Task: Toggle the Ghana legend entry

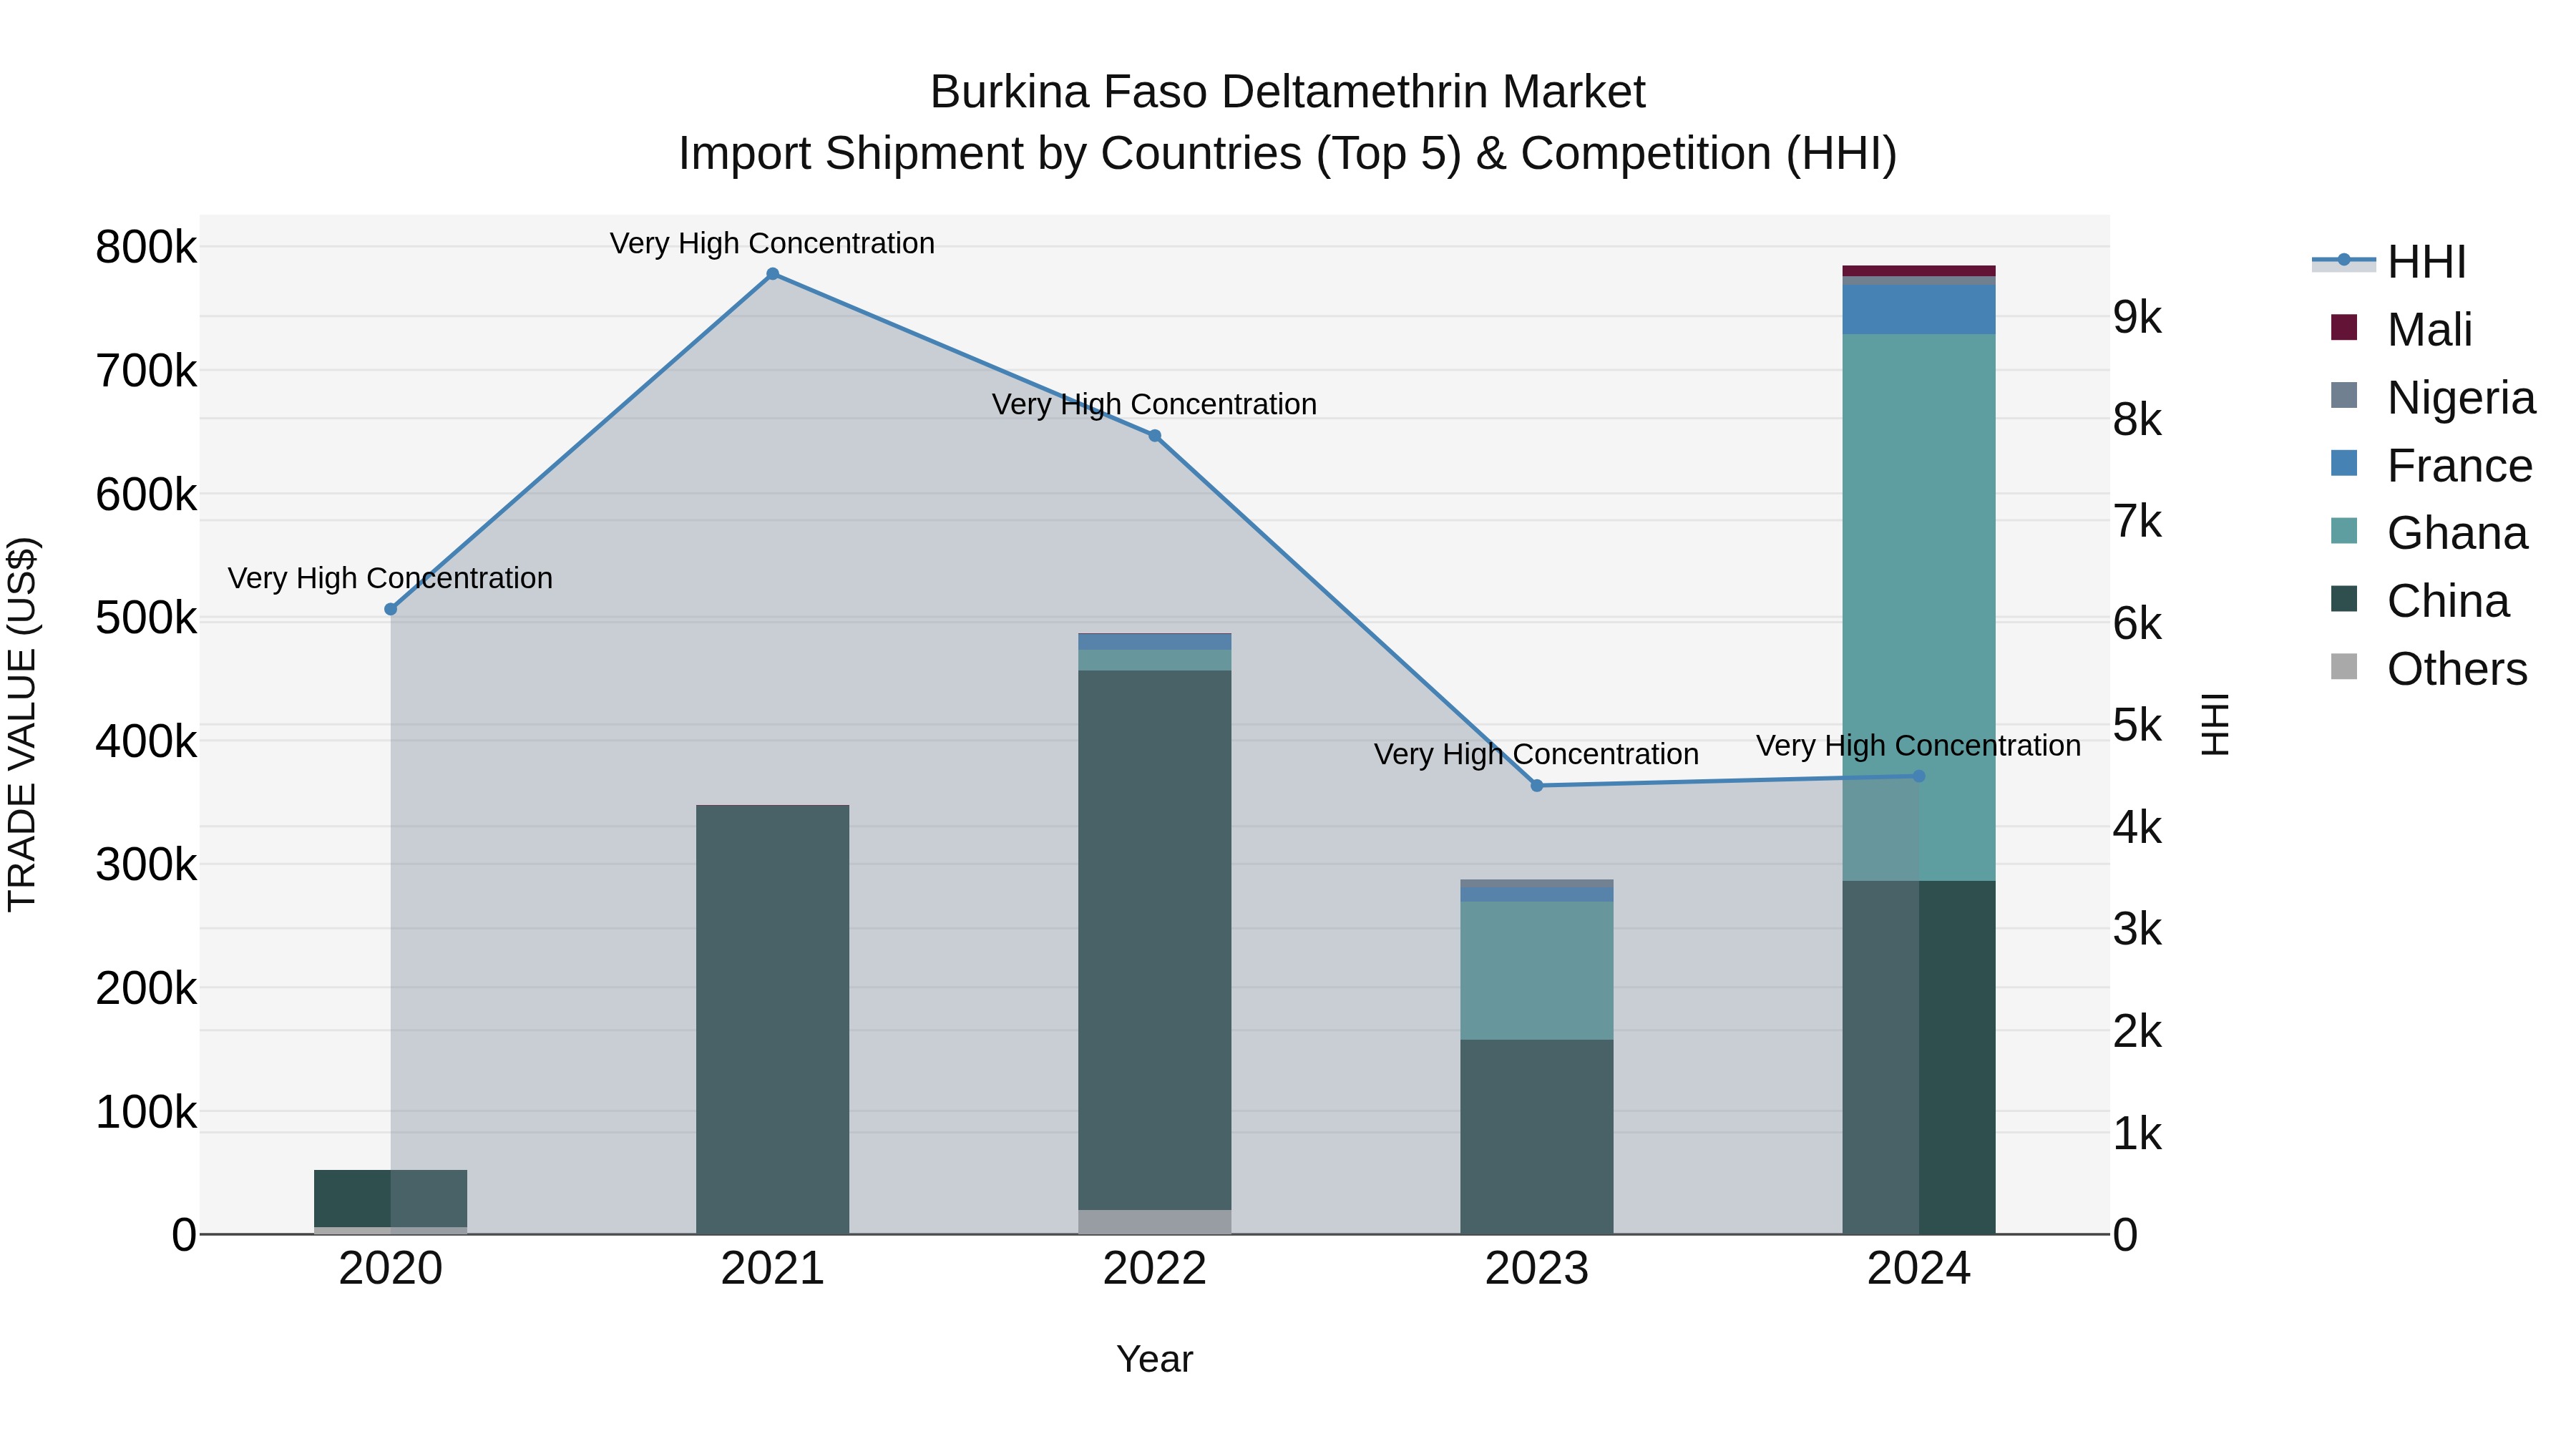Action: click(2429, 533)
